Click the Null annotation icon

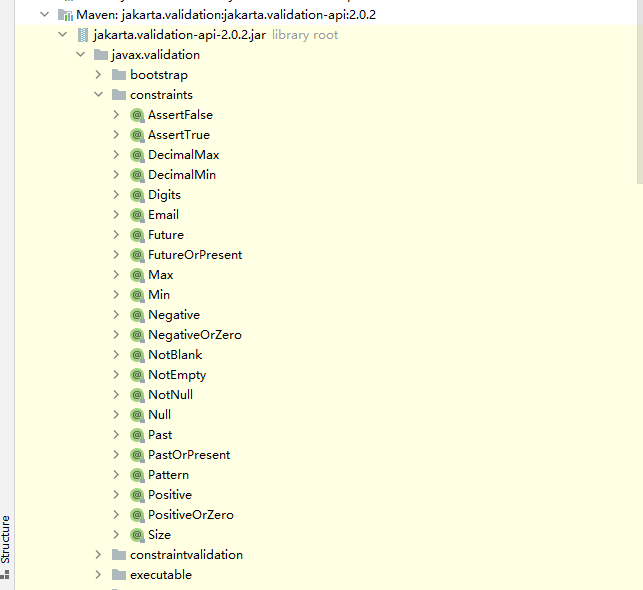coord(137,415)
